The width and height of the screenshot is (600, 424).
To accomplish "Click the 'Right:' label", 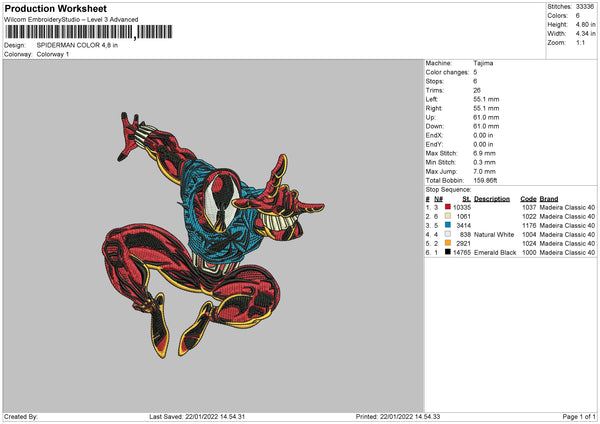I will point(434,108).
